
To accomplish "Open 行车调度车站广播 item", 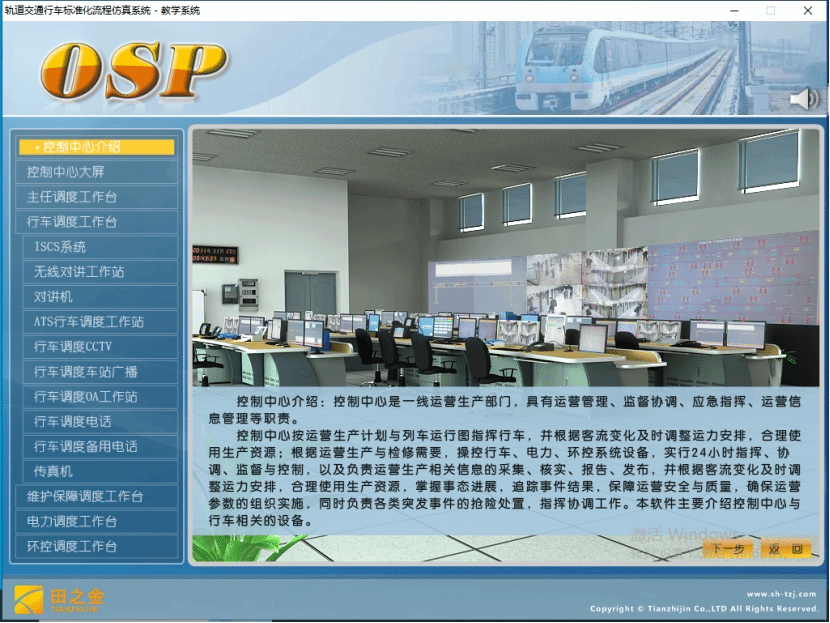I will 100,372.
